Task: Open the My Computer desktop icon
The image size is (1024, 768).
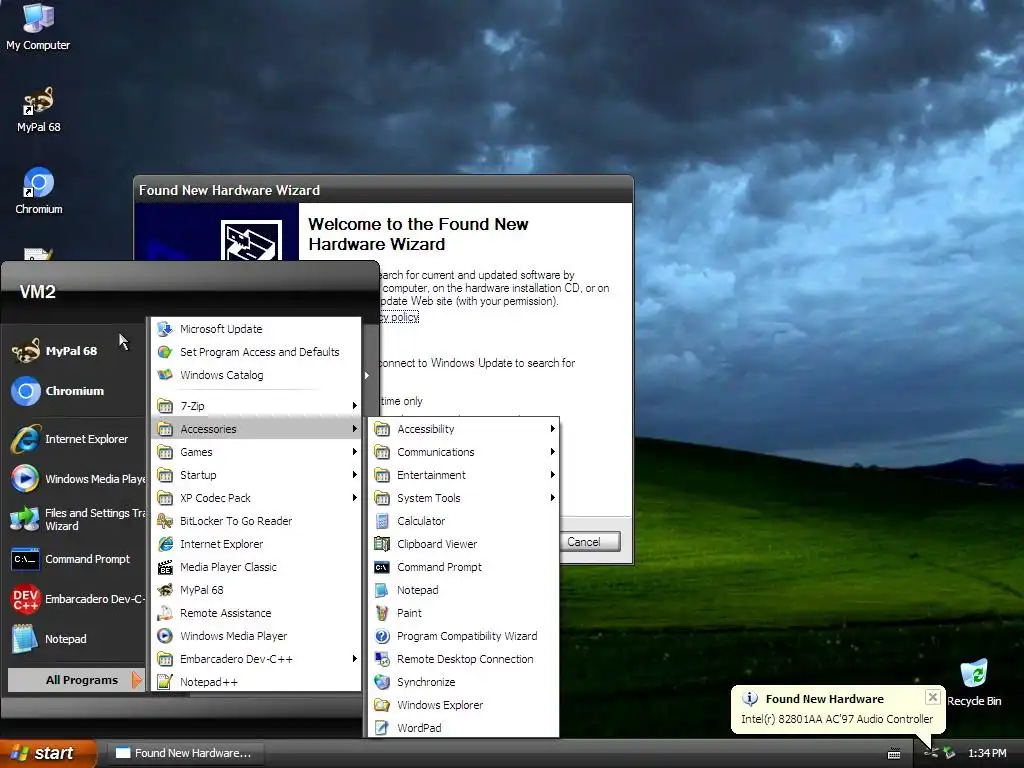Action: click(38, 26)
